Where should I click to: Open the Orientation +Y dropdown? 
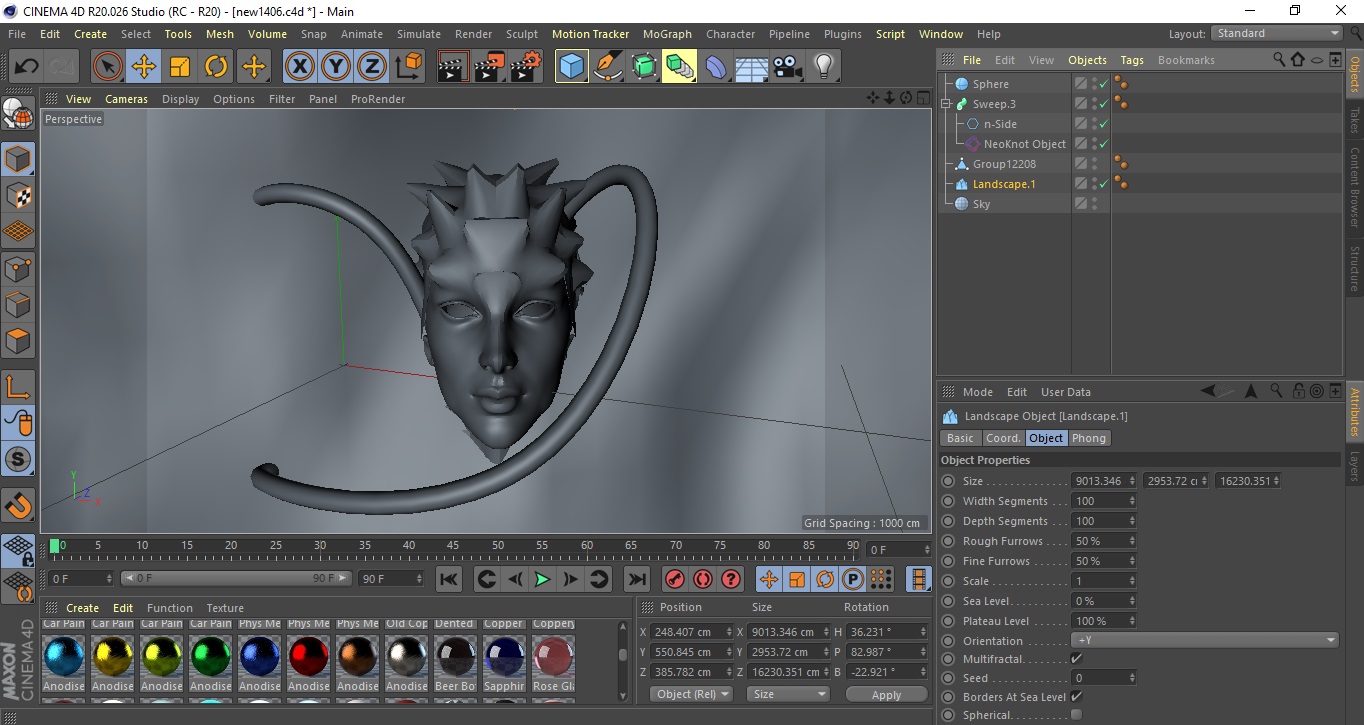click(x=1204, y=641)
